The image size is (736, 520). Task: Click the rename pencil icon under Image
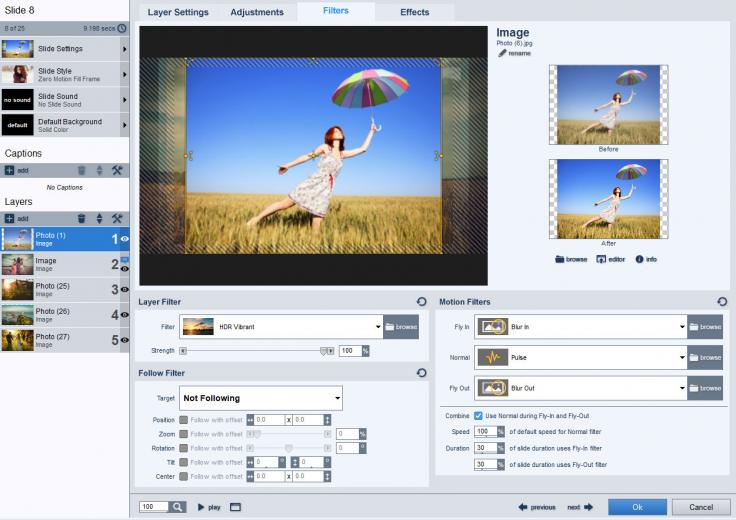pos(503,53)
